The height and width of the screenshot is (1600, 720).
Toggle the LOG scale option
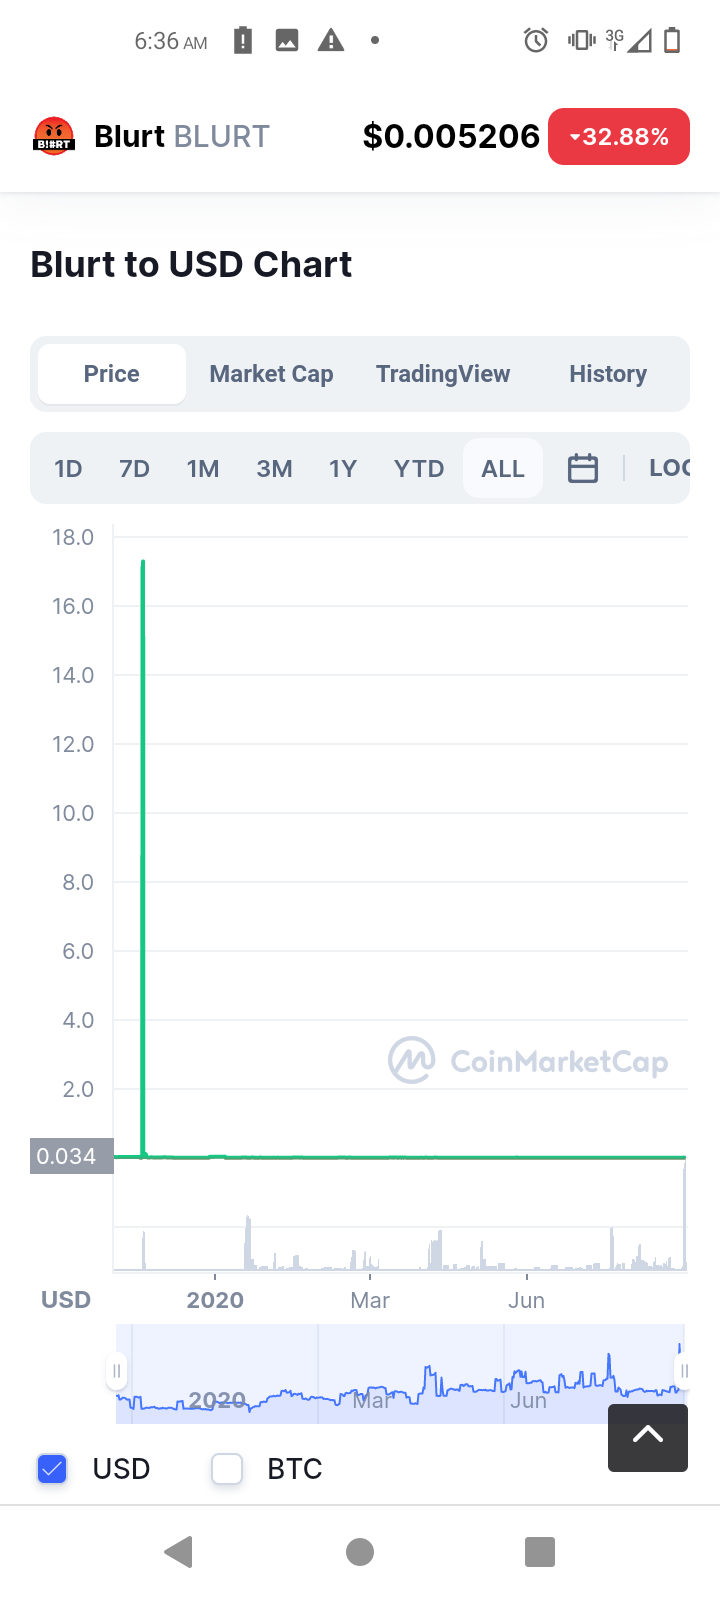click(669, 468)
